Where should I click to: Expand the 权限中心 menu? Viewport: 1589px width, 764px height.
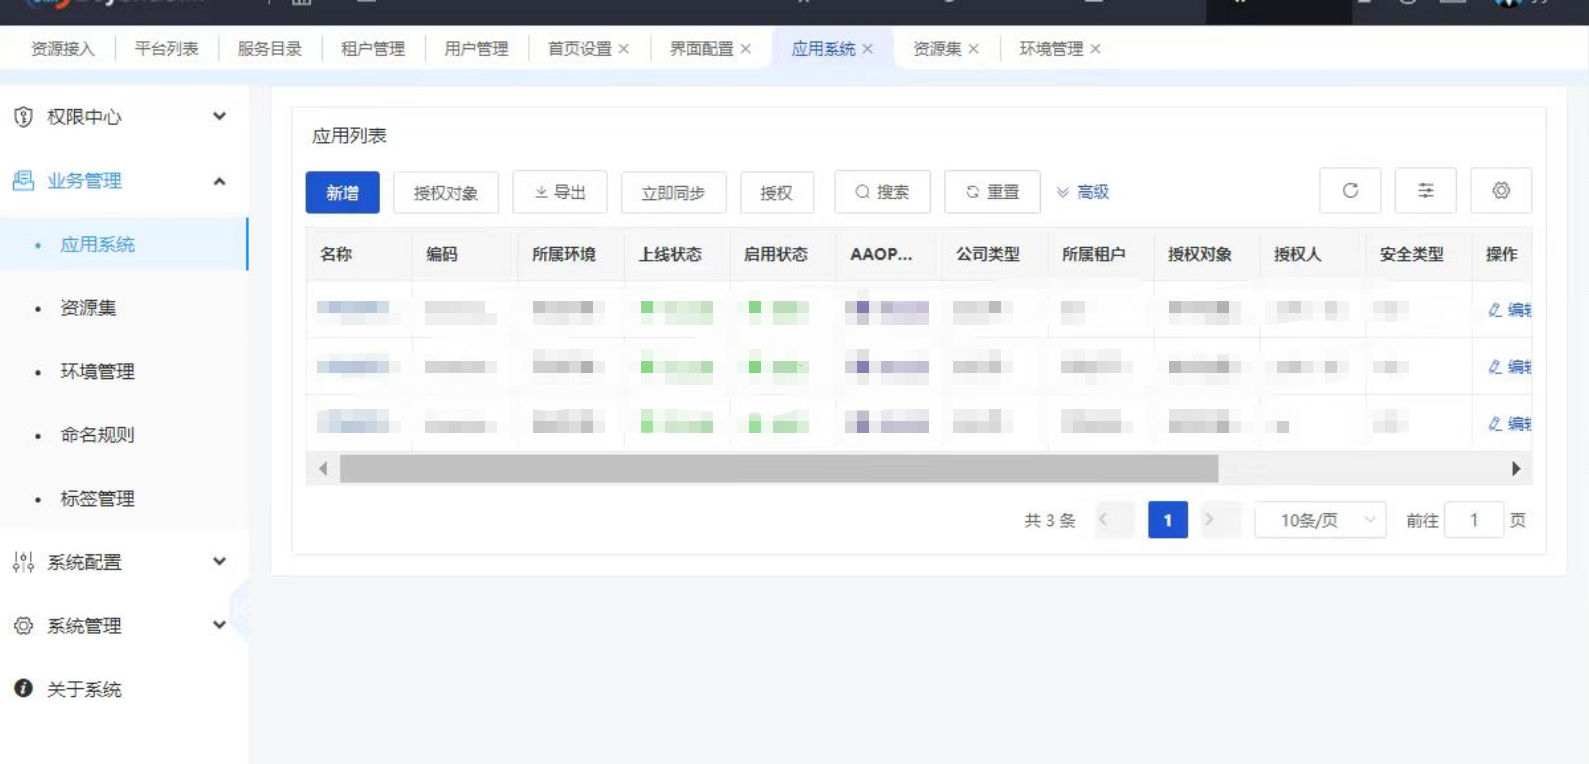click(x=220, y=117)
